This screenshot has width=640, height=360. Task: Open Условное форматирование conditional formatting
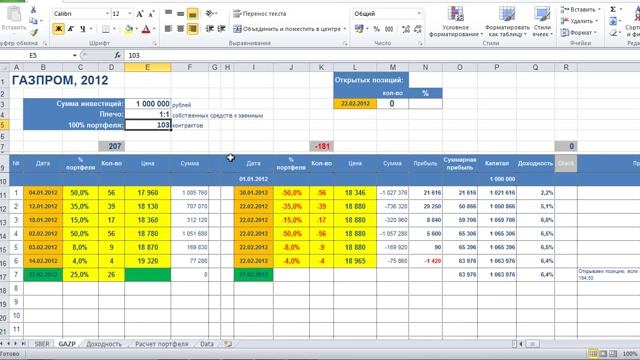tap(456, 21)
